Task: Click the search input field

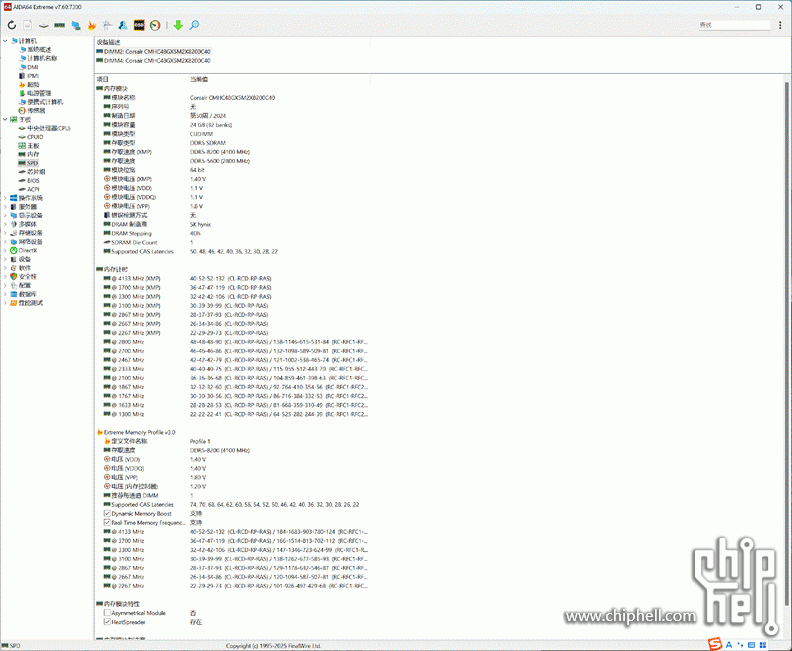Action: (734, 25)
